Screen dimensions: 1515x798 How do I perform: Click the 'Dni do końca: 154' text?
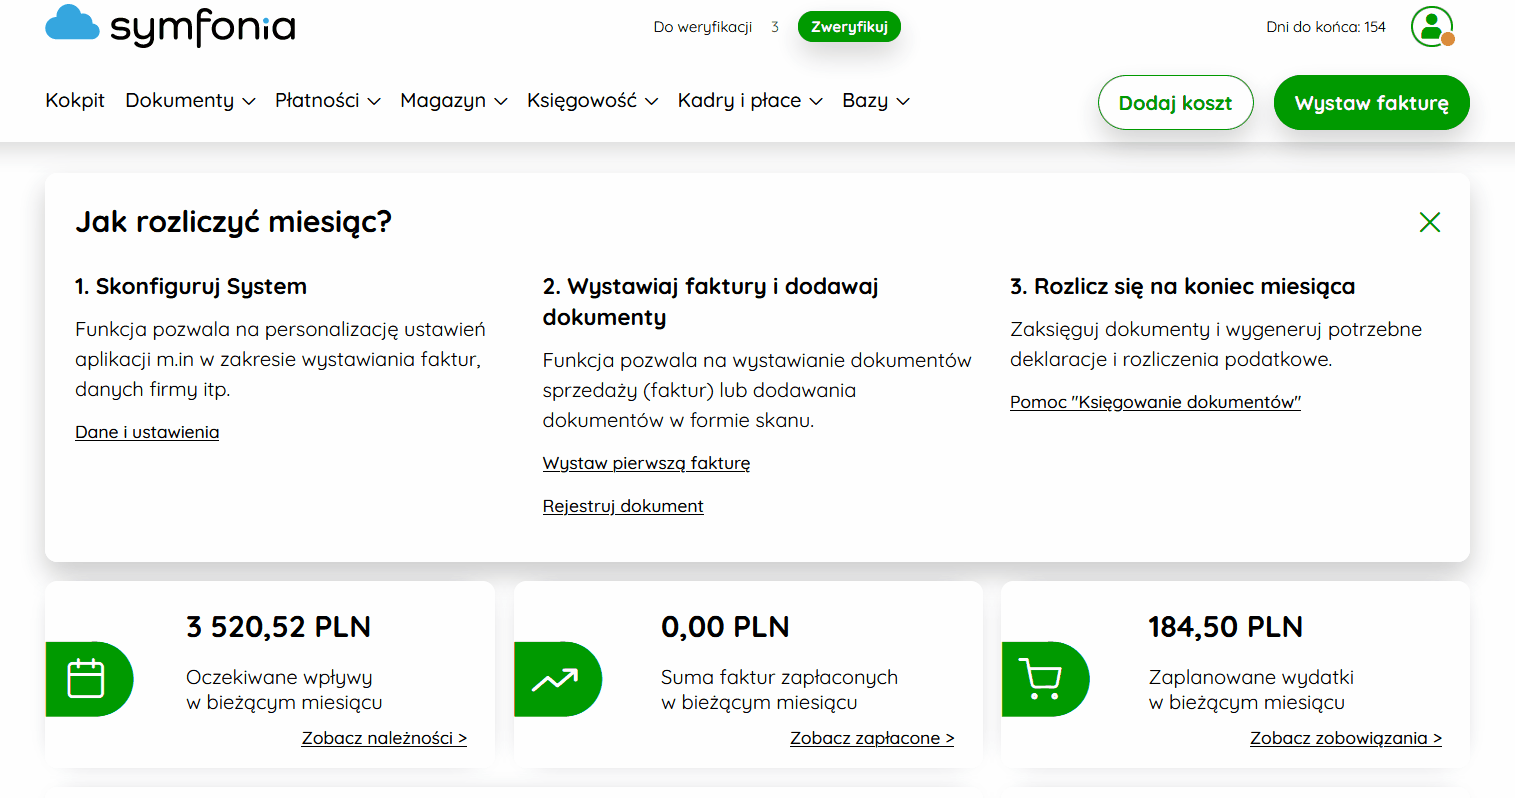click(x=1326, y=27)
